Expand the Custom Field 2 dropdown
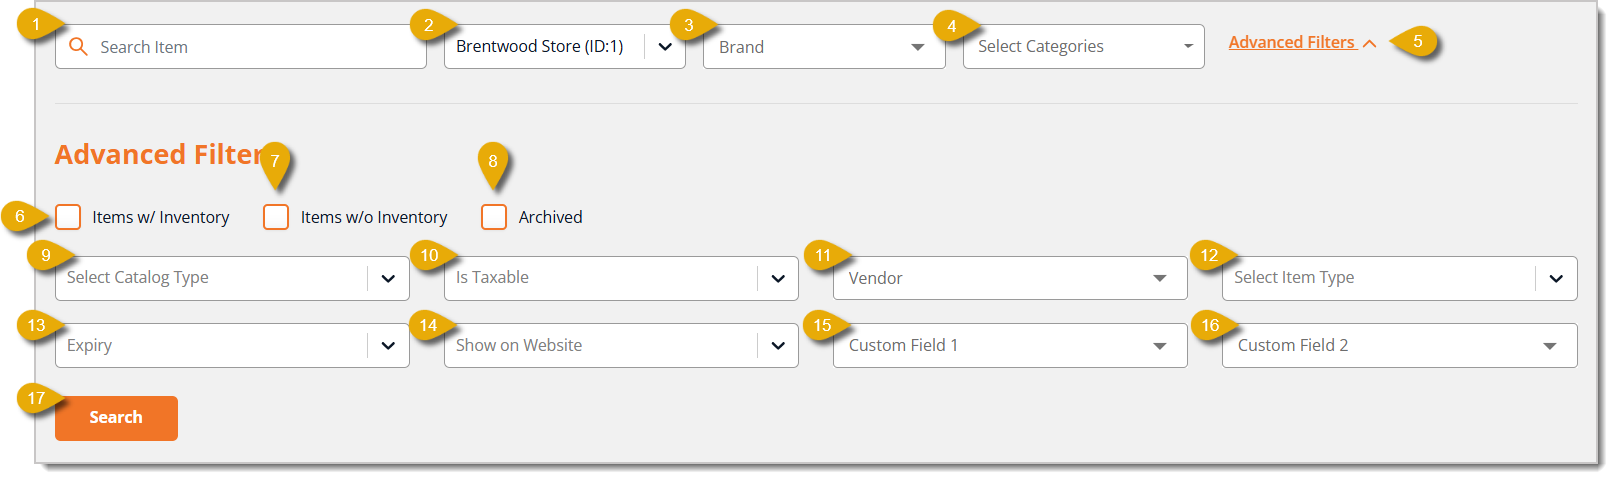The image size is (1613, 479). point(1399,345)
